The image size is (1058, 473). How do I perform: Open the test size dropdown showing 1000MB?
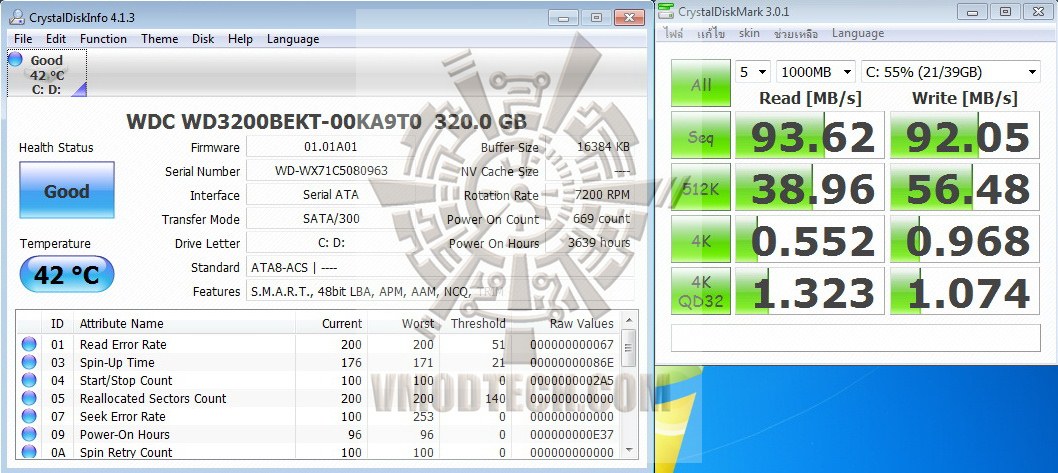tap(816, 72)
